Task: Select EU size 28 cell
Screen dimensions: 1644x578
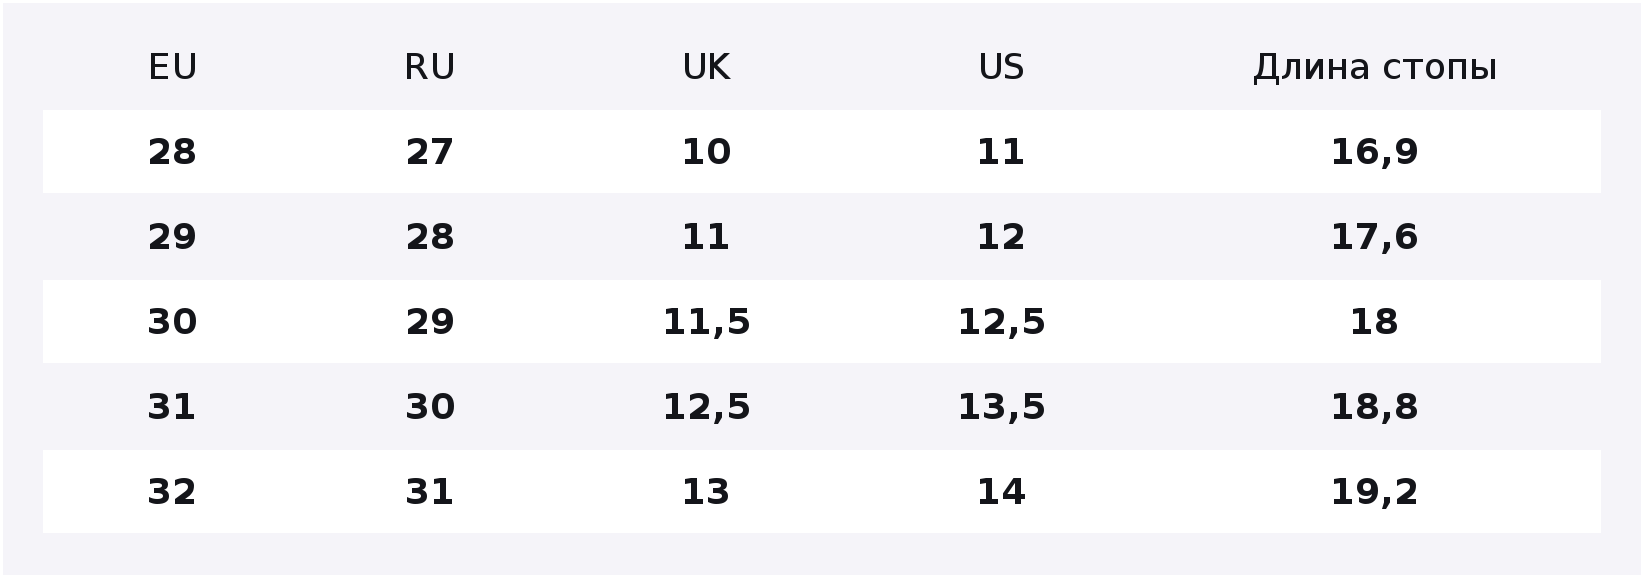Action: click(172, 152)
